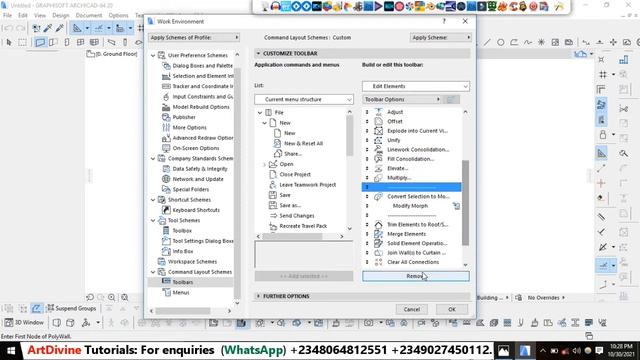Select Join Wall(s) to Curtain Wall icon
This screenshot has width=640, height=360.
click(x=378, y=253)
